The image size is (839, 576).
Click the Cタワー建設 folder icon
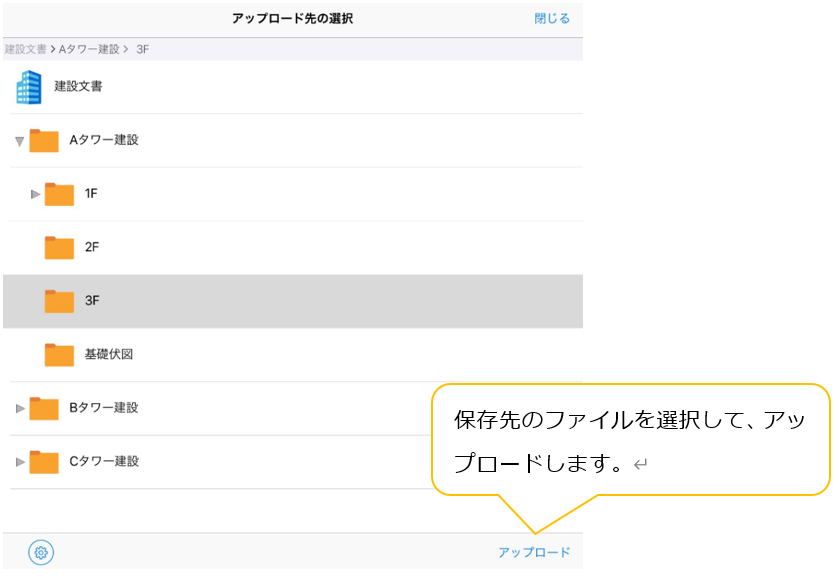click(x=44, y=462)
